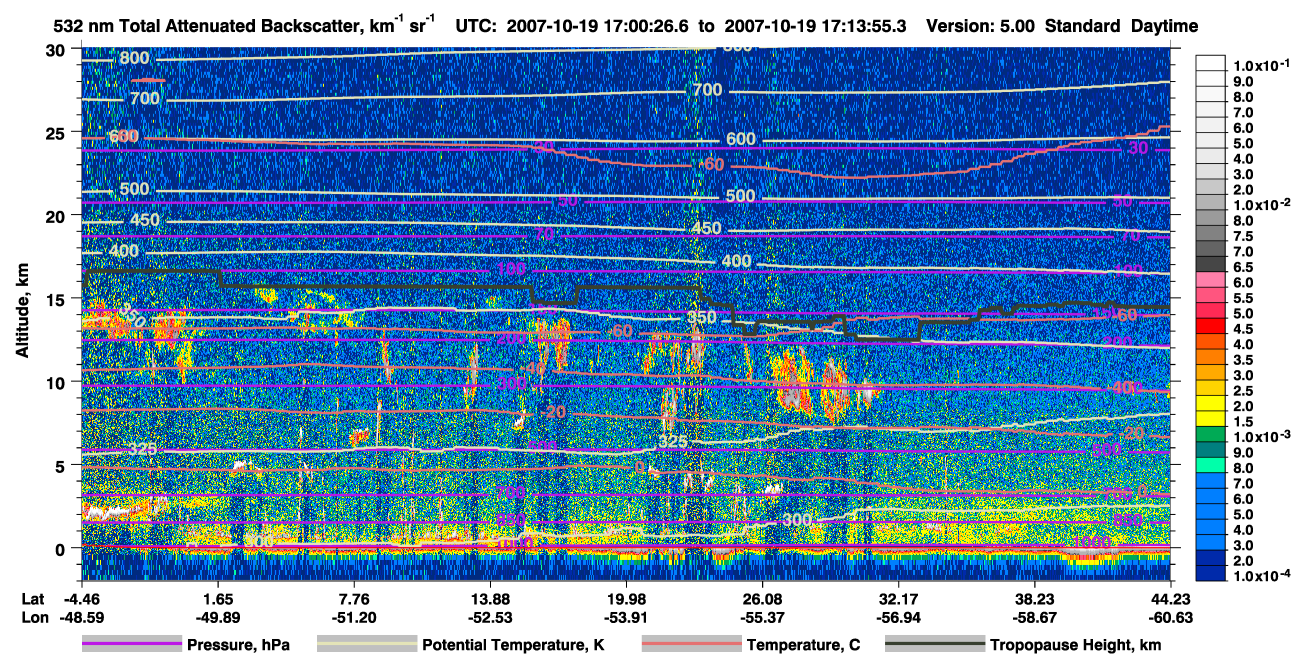Click the longitude value -55.37
The width and height of the screenshot is (1300, 667).
click(761, 617)
